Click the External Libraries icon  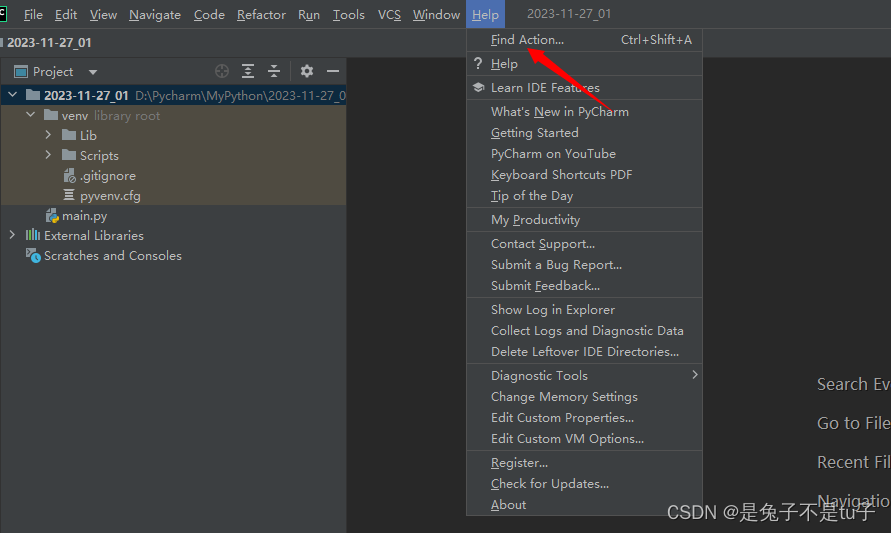pos(33,235)
